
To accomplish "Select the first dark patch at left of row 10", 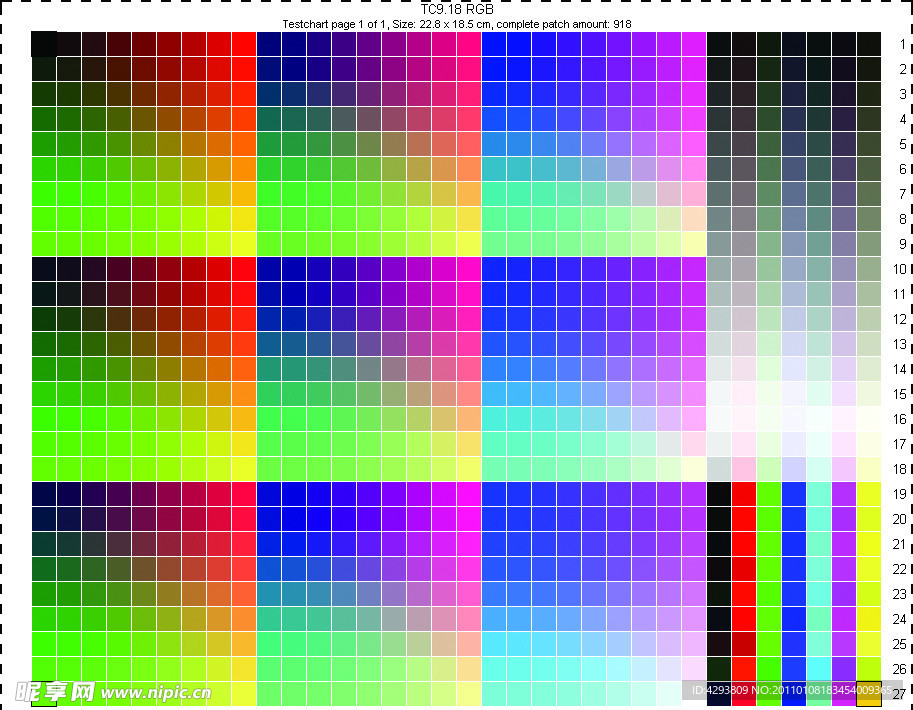I will pyautogui.click(x=44, y=269).
